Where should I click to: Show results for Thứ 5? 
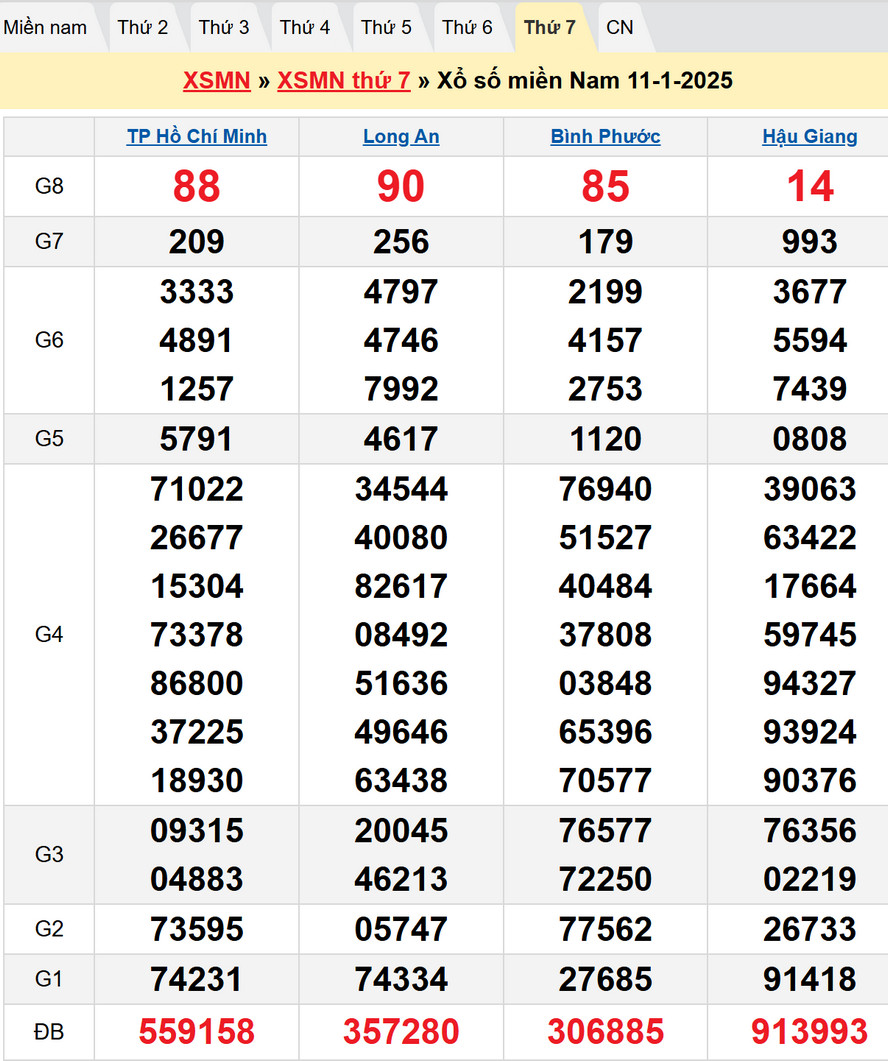click(386, 27)
